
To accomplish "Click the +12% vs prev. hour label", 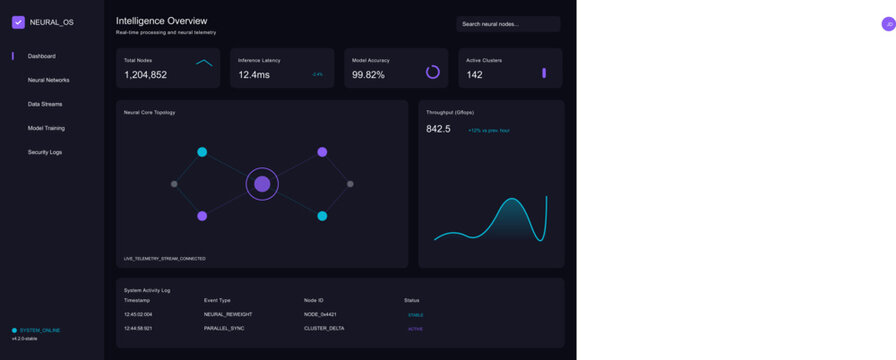I will 489,130.
